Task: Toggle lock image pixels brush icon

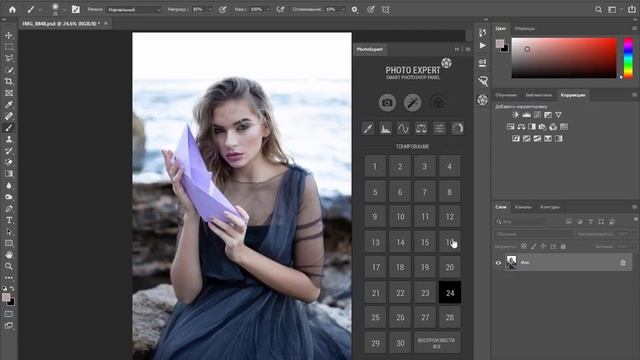Action: pos(533,247)
